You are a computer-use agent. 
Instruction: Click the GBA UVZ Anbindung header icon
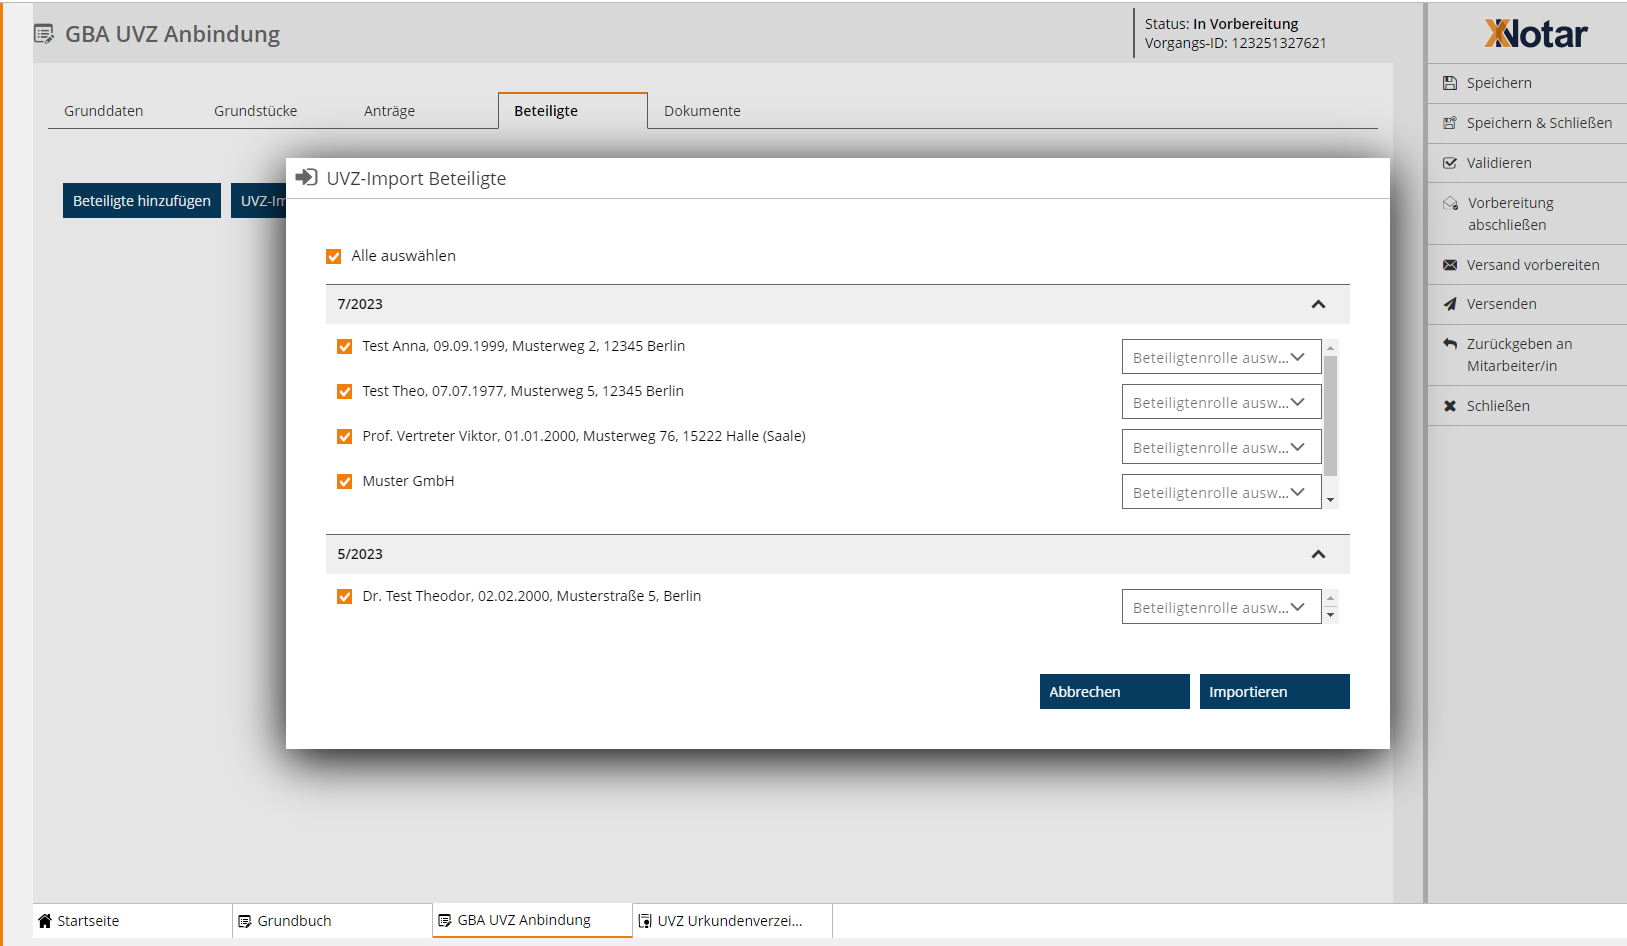pyautogui.click(x=44, y=34)
